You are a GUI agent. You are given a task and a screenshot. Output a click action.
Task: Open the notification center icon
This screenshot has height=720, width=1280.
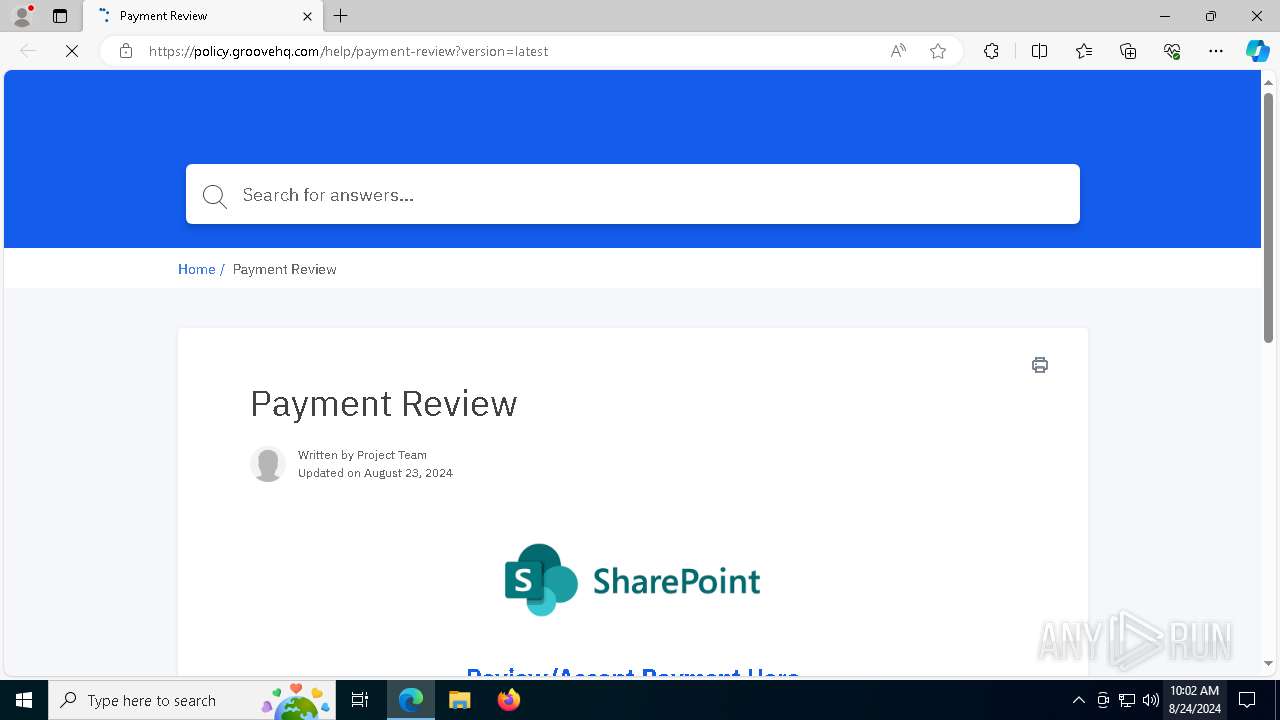pos(1247,700)
